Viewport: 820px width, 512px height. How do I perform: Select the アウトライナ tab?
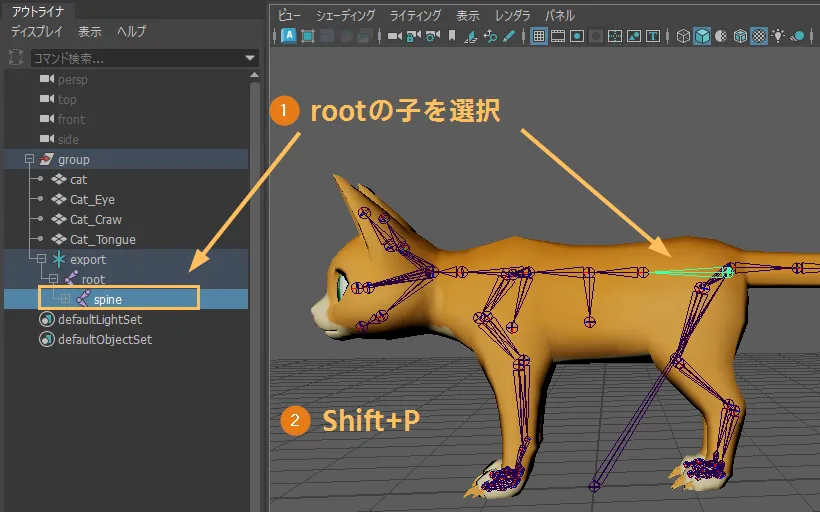click(x=38, y=11)
